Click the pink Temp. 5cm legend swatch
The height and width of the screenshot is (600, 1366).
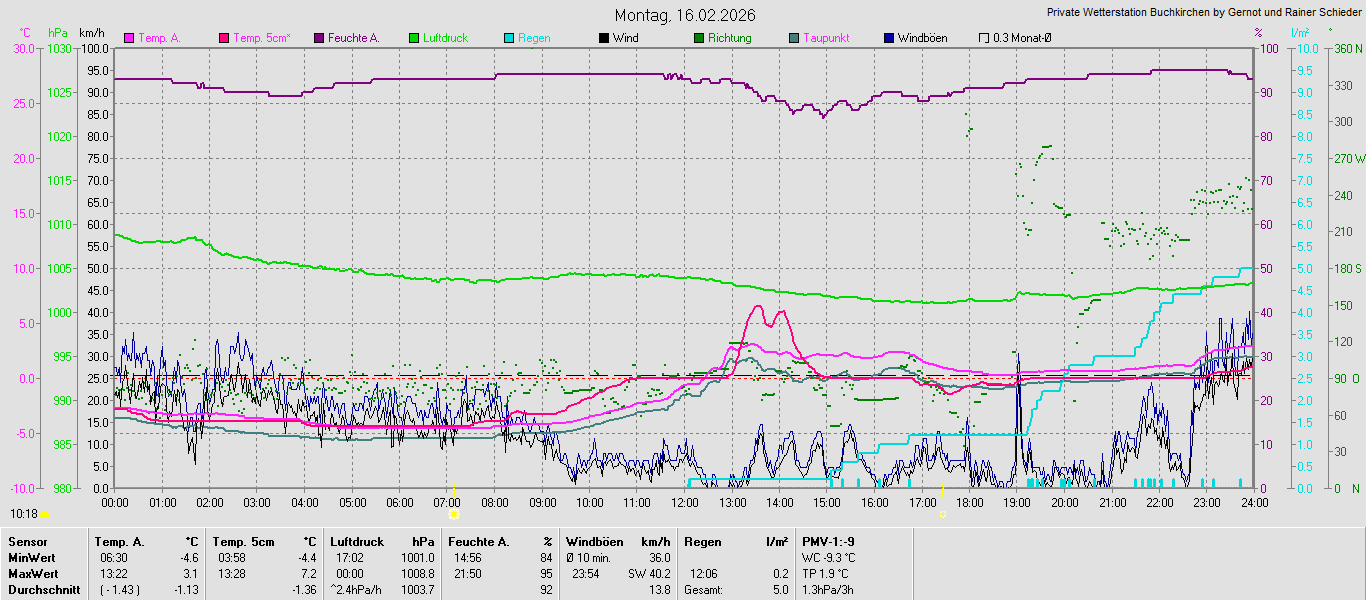click(x=223, y=38)
